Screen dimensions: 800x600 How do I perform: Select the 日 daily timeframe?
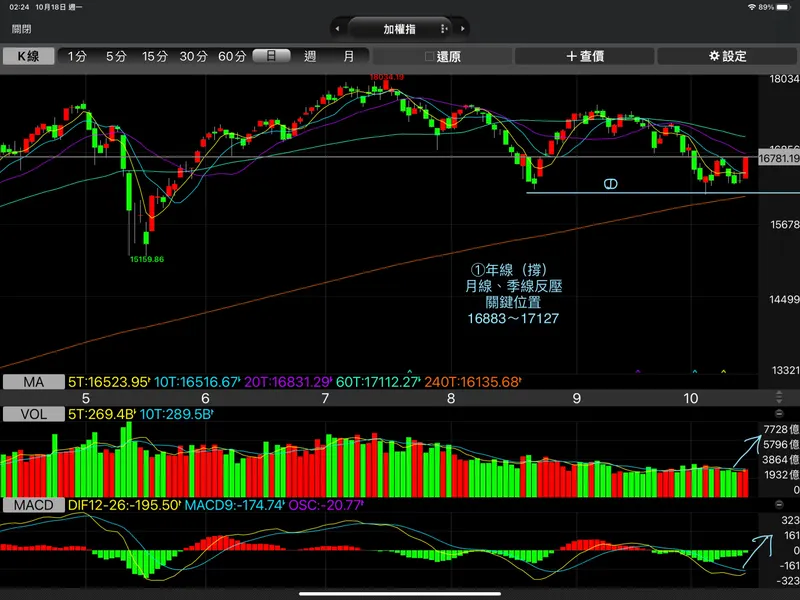(271, 56)
